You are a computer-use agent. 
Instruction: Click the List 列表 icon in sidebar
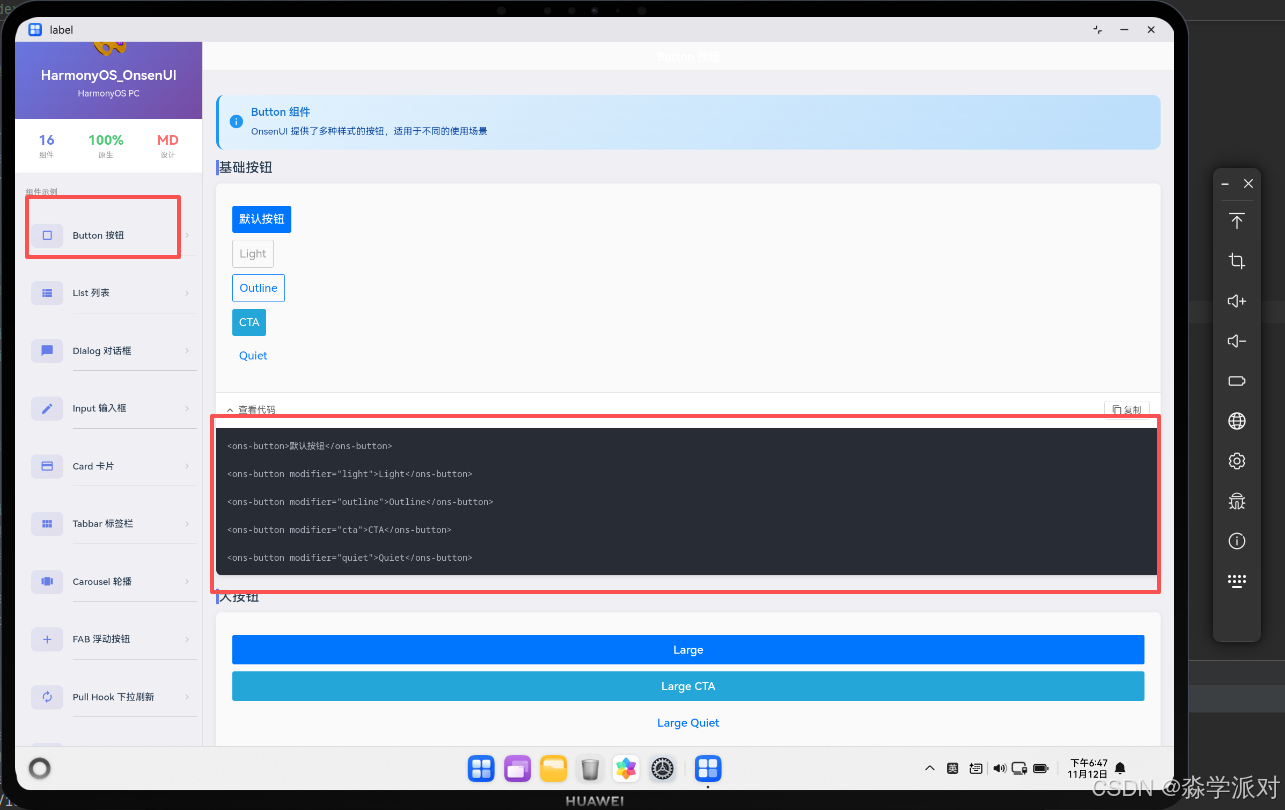point(47,293)
